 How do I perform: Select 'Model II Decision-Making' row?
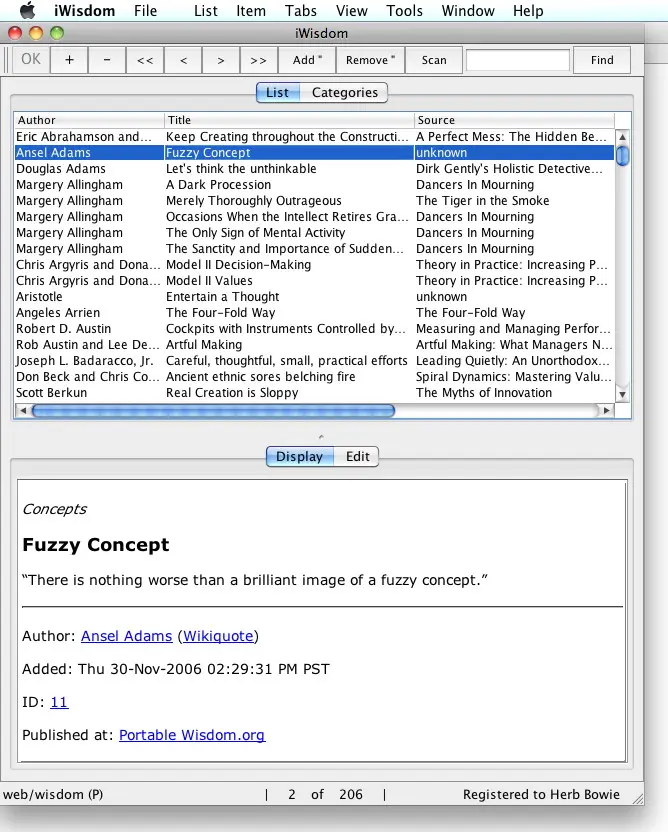click(x=314, y=265)
